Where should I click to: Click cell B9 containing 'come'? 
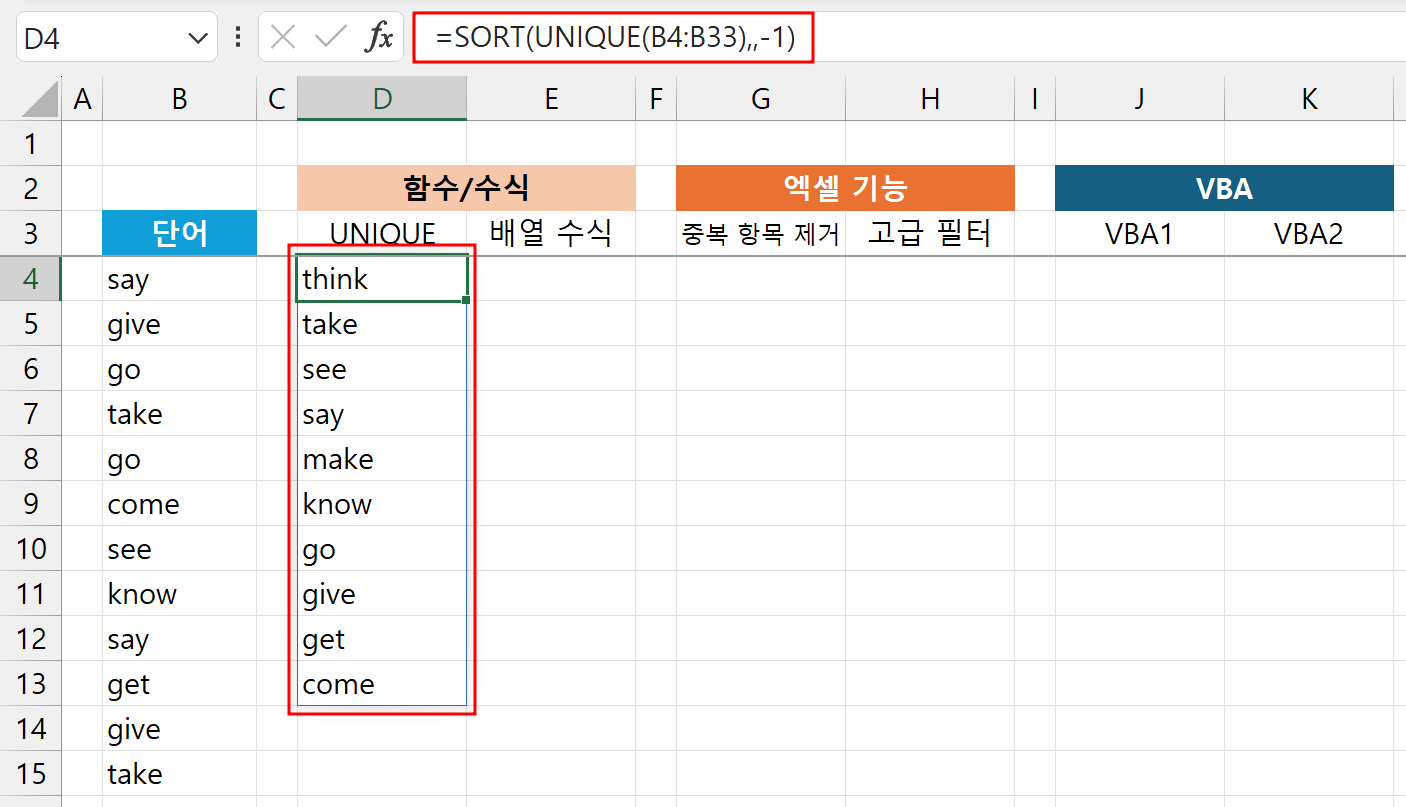pyautogui.click(x=143, y=504)
